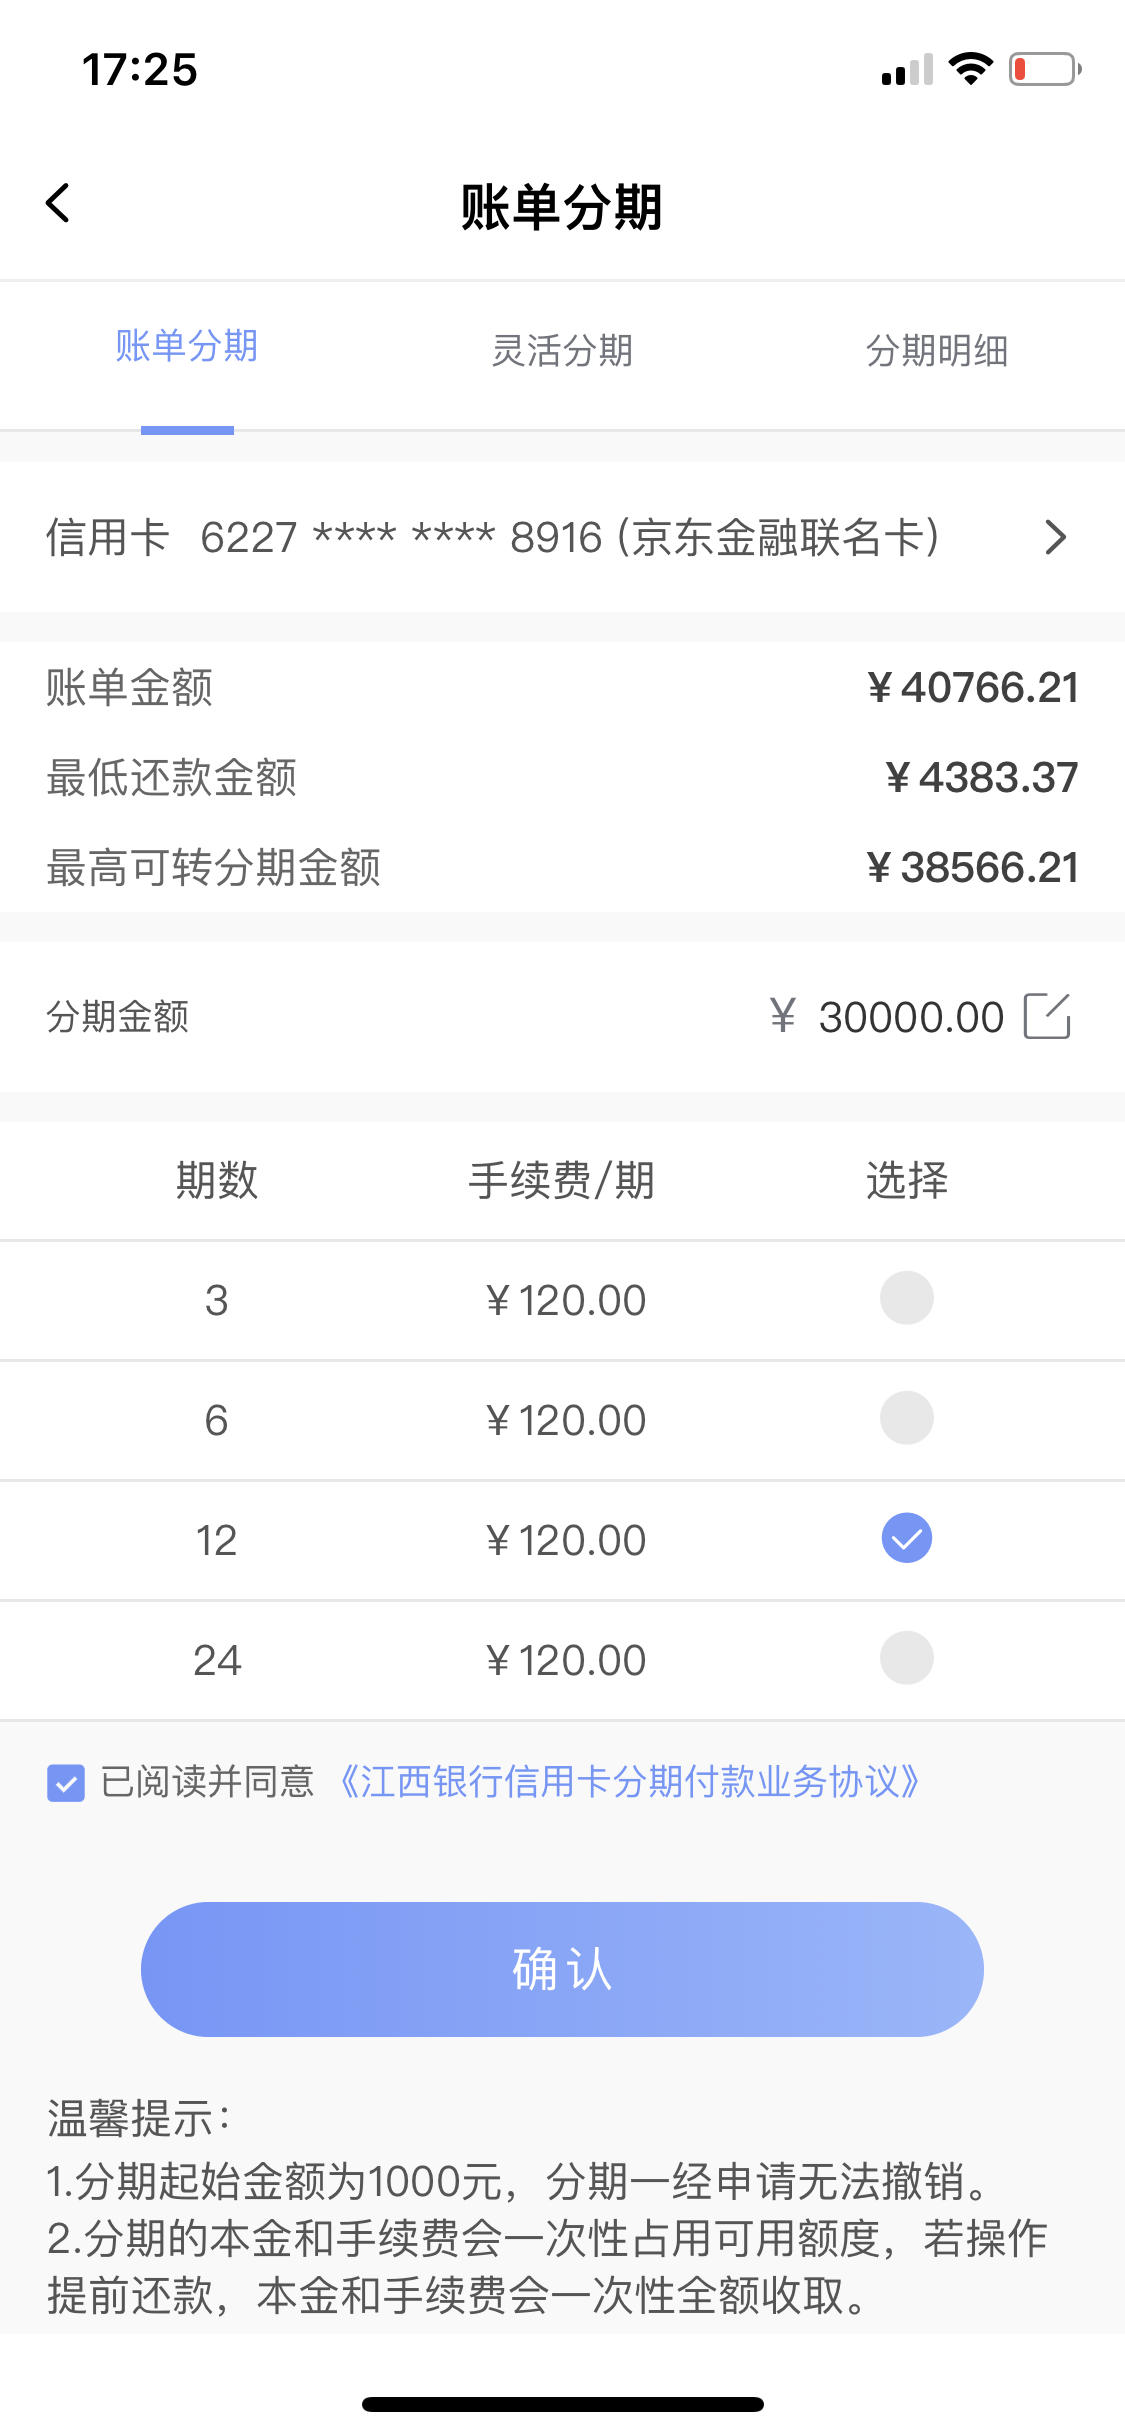This screenshot has height=2436, width=1125.
Task: Tap the back arrow icon
Action: (58, 203)
